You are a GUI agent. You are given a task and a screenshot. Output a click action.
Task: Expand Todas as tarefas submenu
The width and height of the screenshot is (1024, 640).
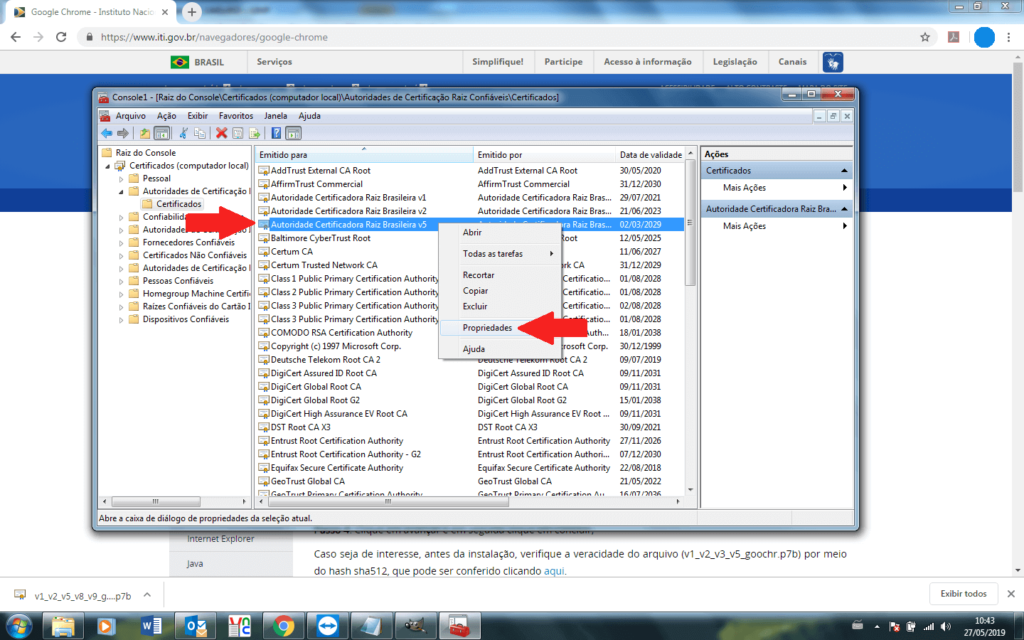500,253
